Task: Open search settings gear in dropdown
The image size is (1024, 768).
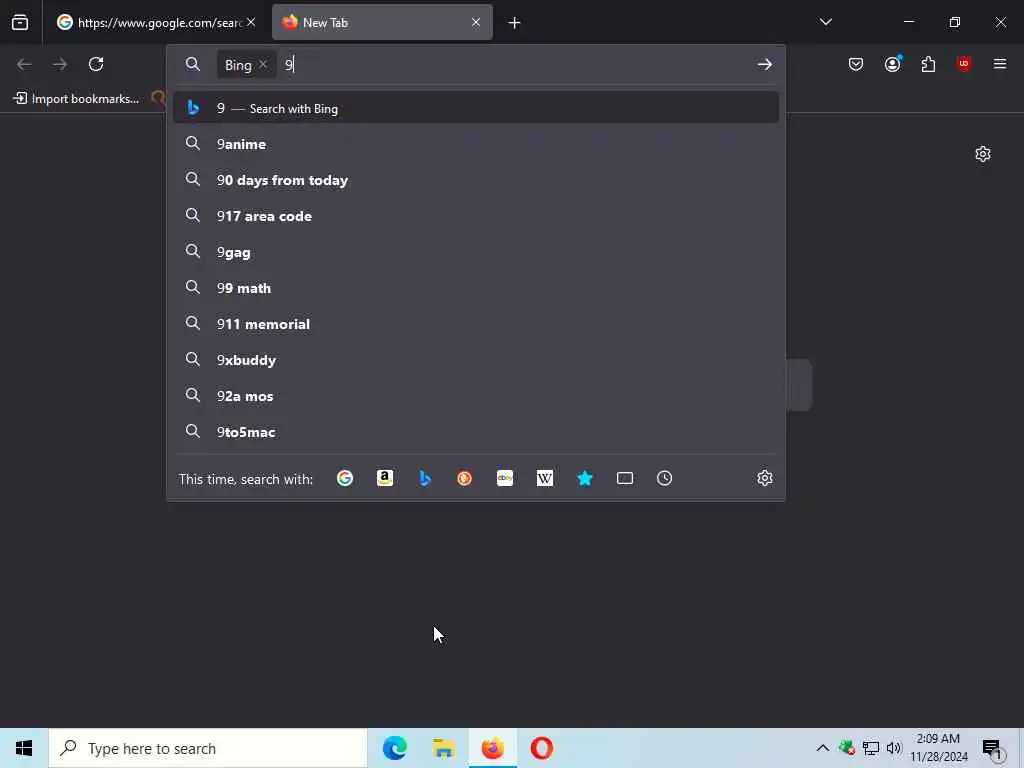Action: [765, 478]
